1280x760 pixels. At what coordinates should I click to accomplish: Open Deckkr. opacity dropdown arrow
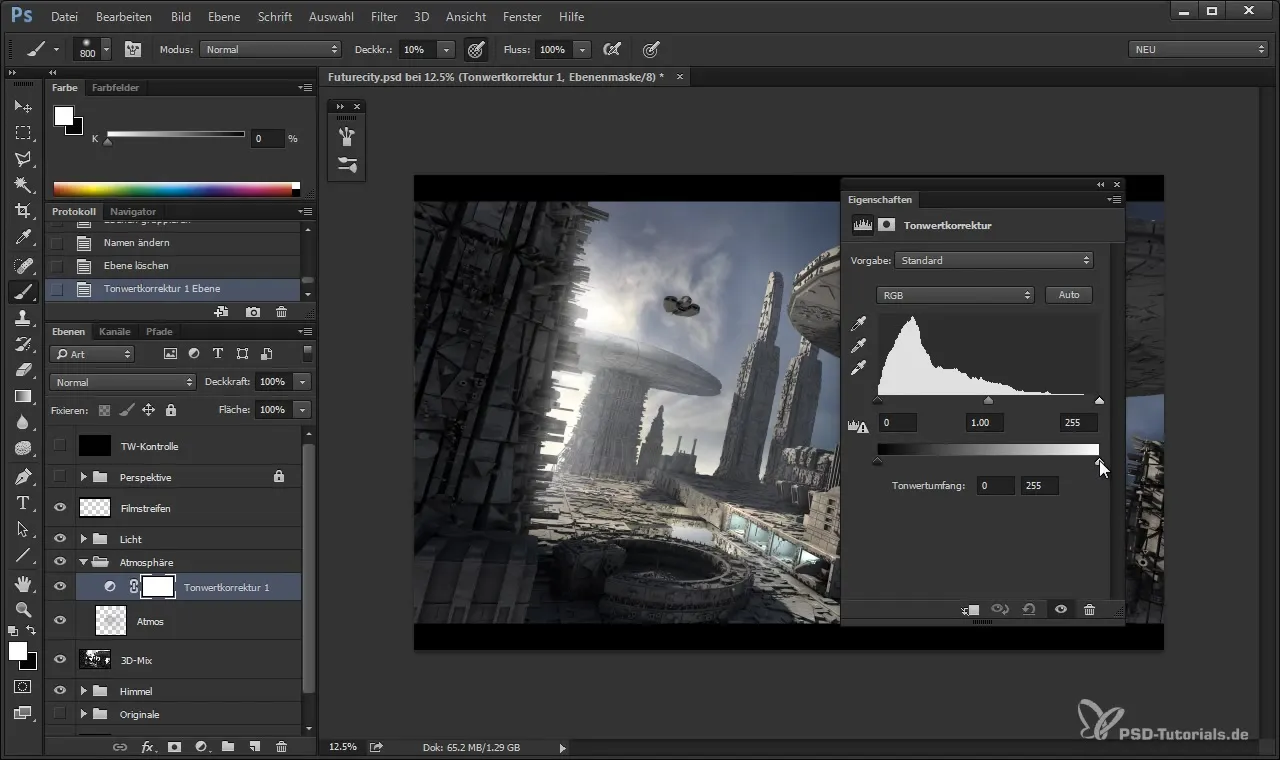(446, 49)
